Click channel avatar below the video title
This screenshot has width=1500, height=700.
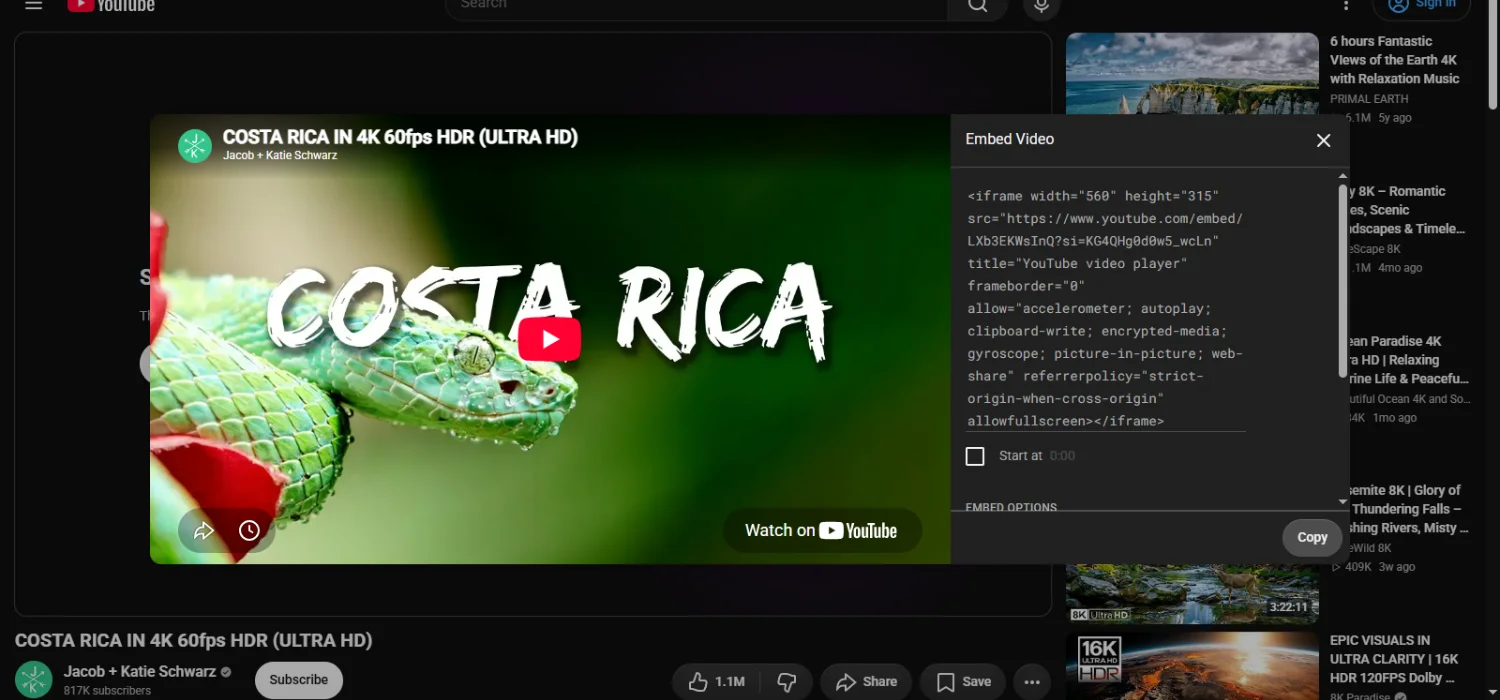pyautogui.click(x=33, y=680)
